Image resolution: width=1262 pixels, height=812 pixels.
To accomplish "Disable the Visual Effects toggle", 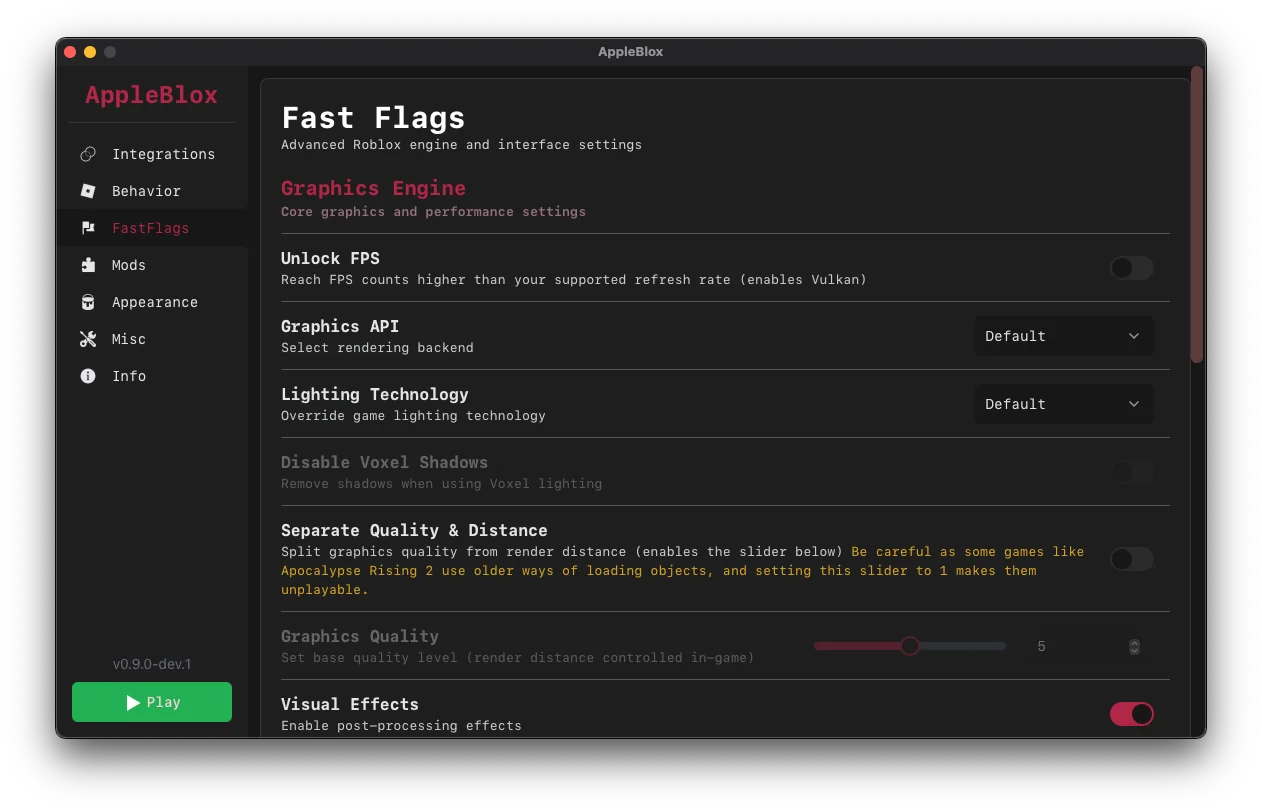I will [1131, 714].
